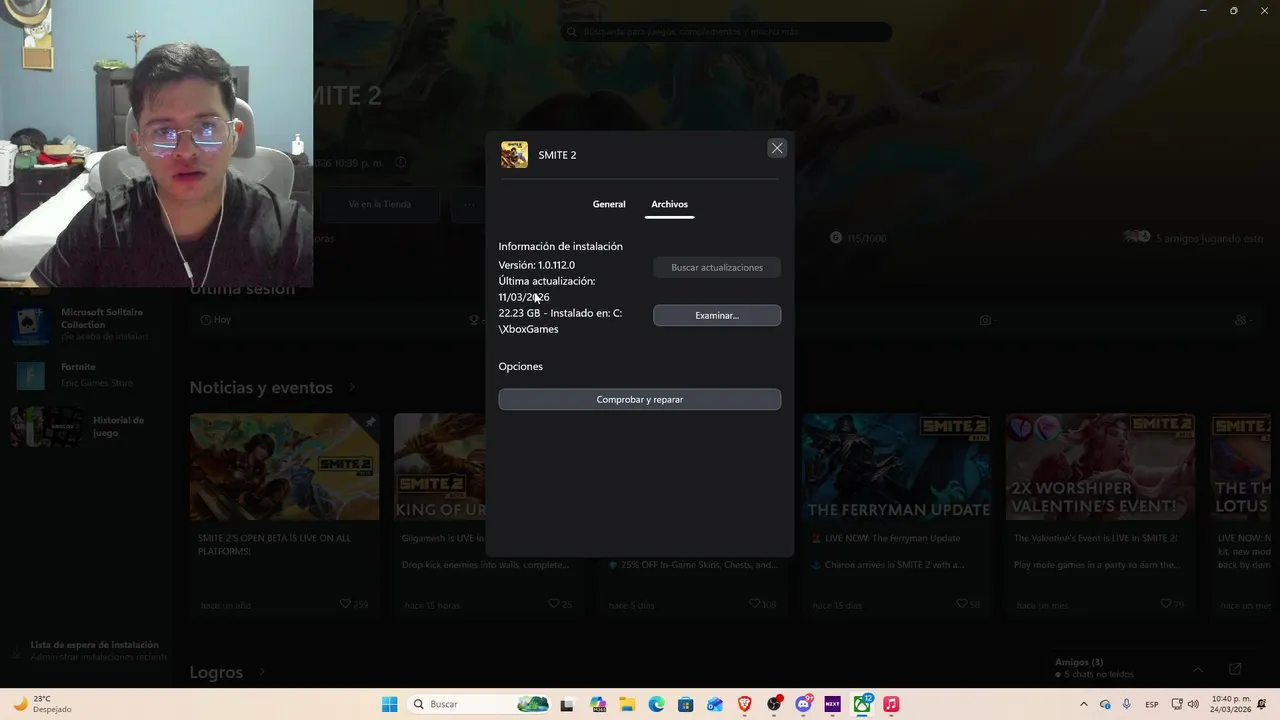Click the Información de instalación heading
Image resolution: width=1280 pixels, height=720 pixels.
pos(561,246)
